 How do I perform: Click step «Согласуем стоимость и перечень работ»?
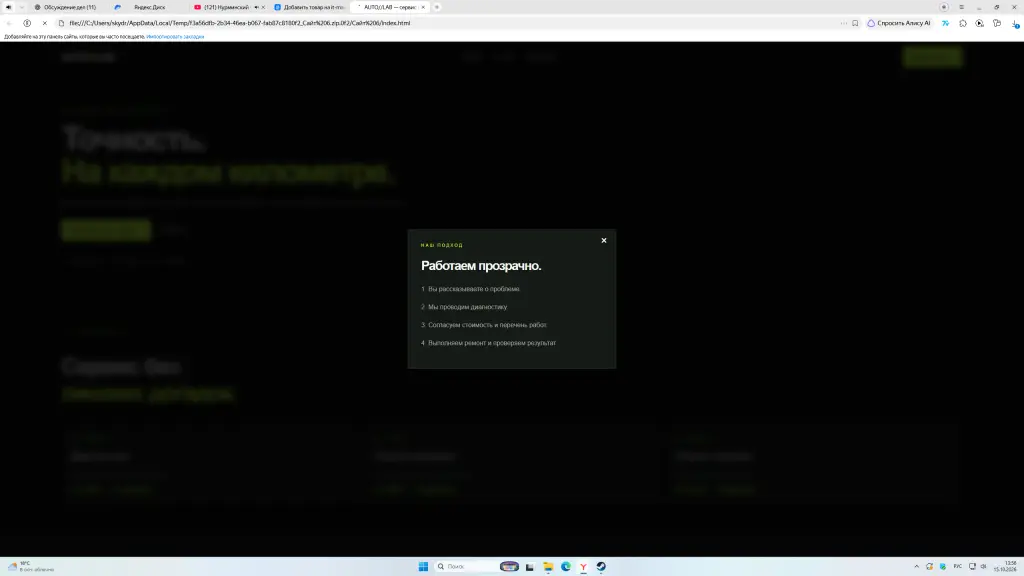pos(487,325)
